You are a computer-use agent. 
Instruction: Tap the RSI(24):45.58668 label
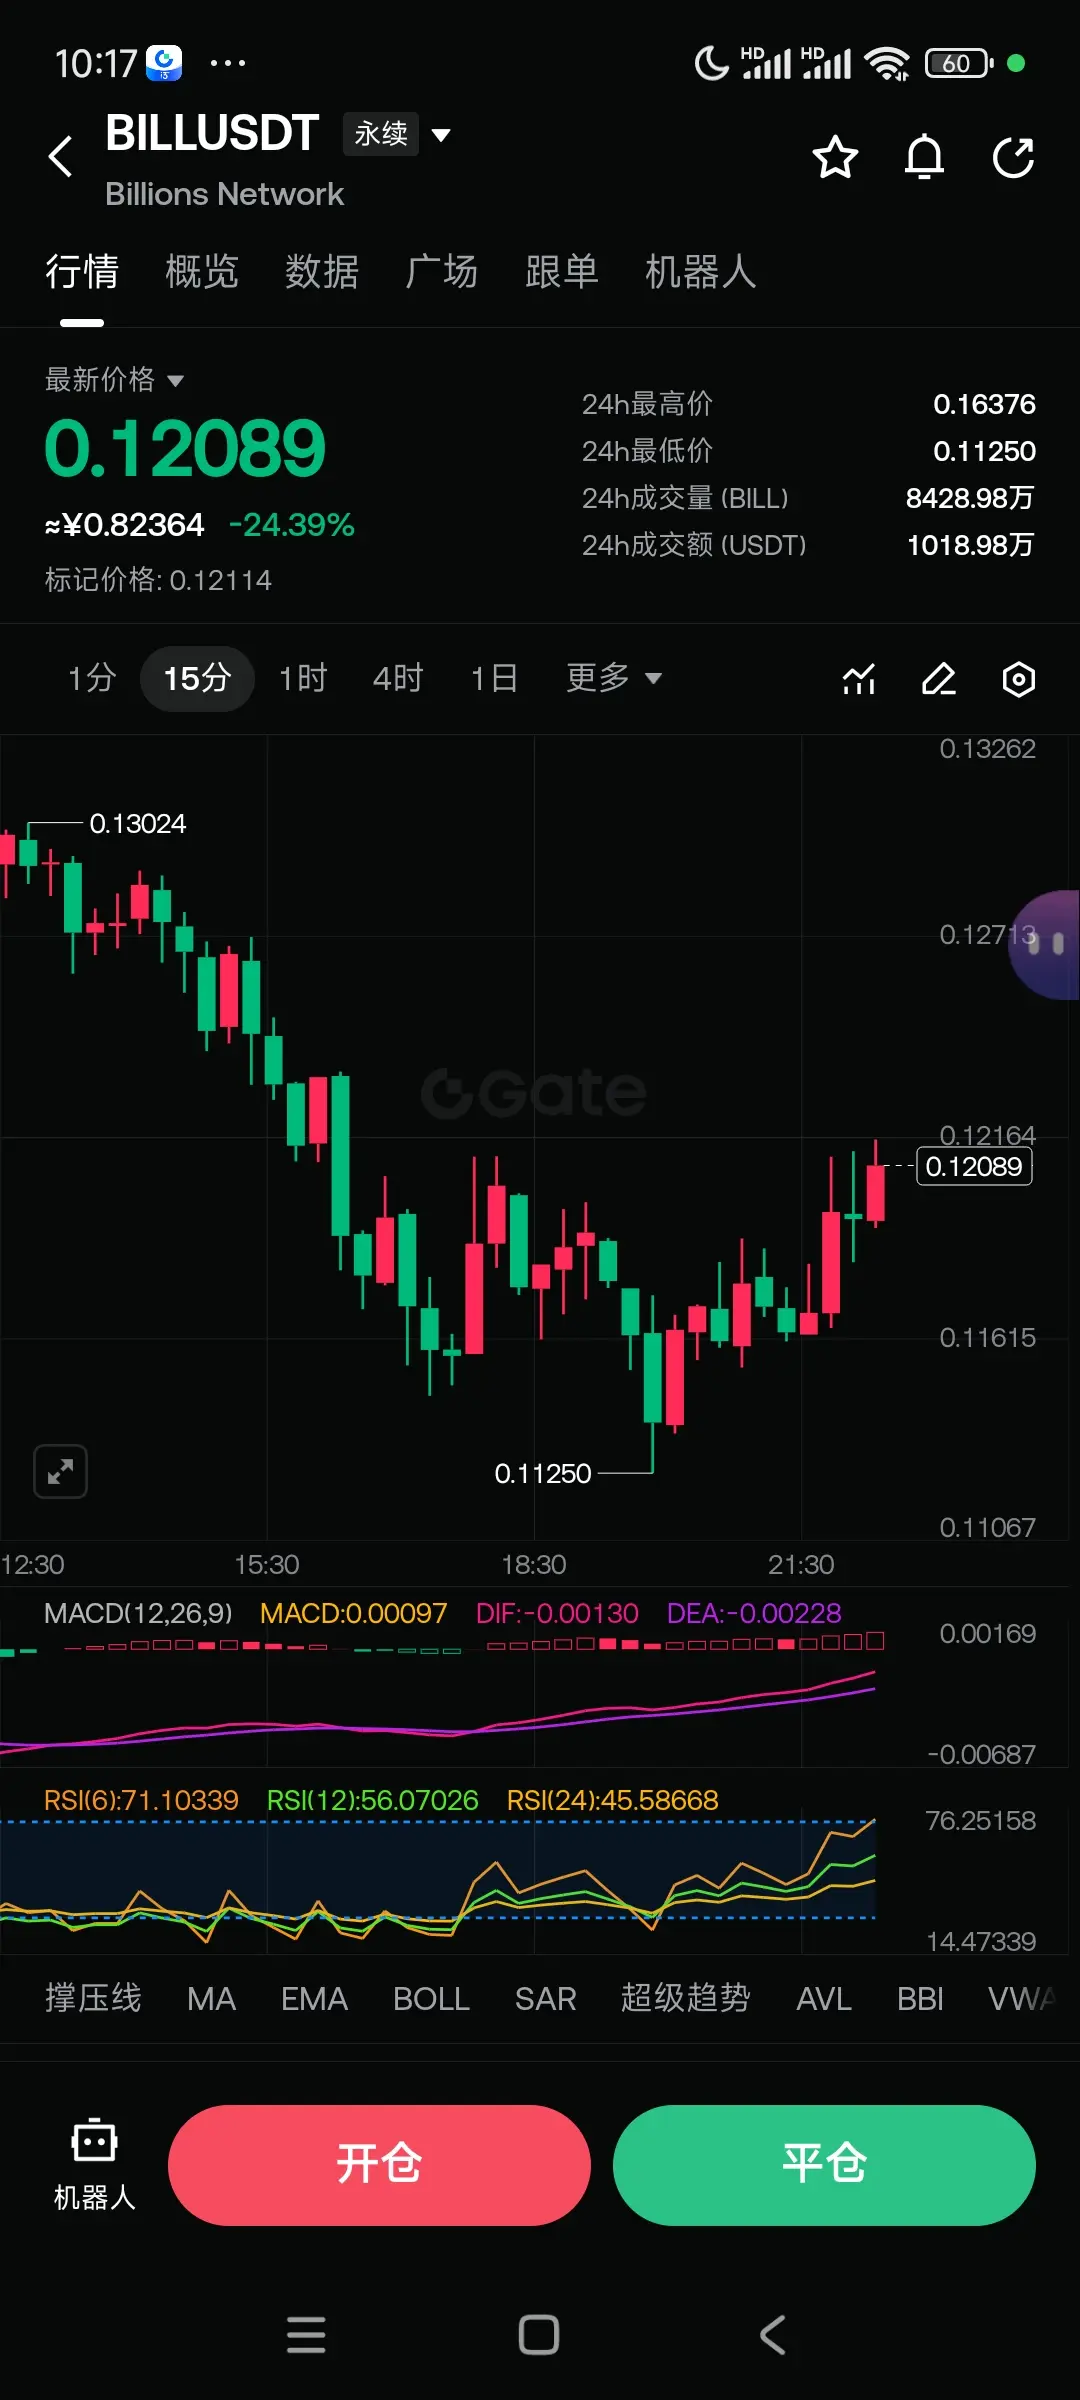(612, 1800)
